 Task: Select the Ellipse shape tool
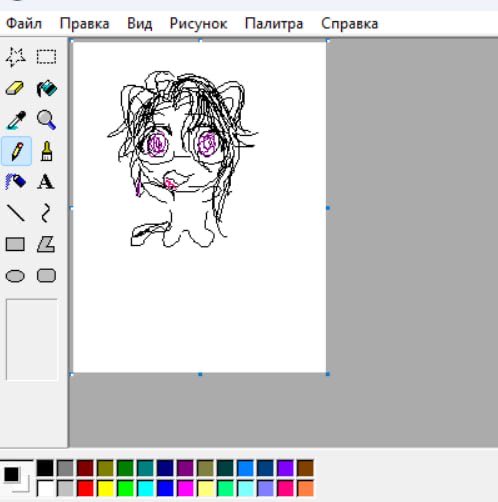click(15, 276)
